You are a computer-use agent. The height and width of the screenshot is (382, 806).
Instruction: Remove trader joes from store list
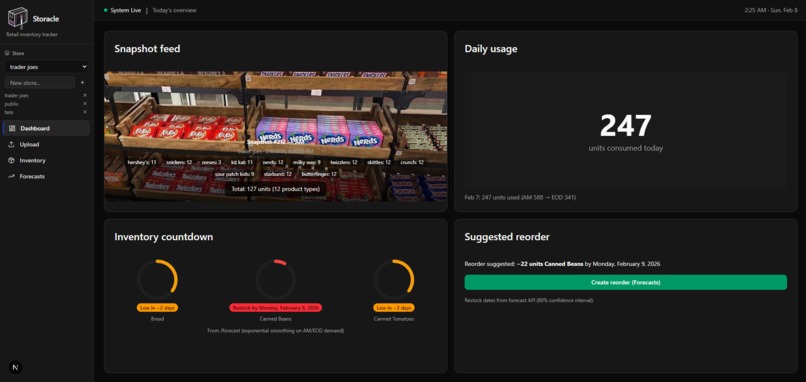[x=85, y=96]
